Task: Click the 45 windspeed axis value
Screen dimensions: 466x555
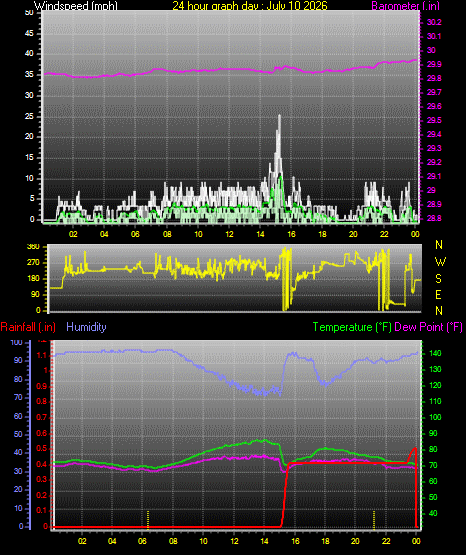Action: pyautogui.click(x=29, y=34)
